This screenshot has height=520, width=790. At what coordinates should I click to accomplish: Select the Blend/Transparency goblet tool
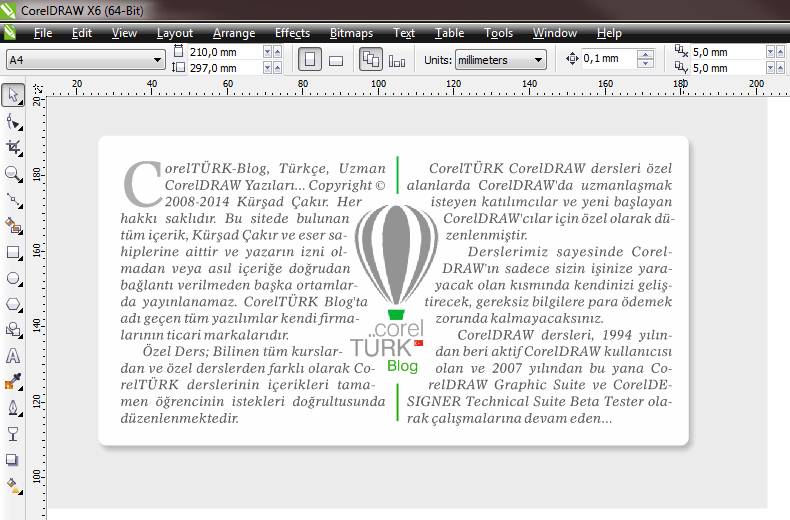coord(13,434)
